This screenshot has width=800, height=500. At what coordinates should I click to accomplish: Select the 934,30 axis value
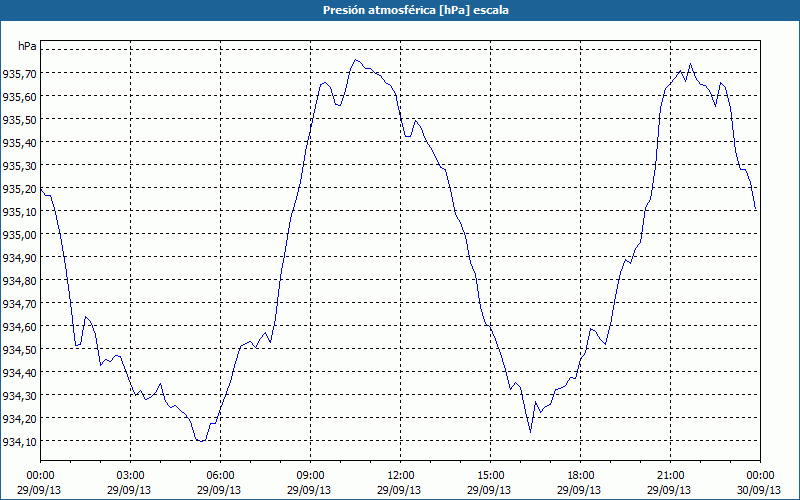(19, 395)
